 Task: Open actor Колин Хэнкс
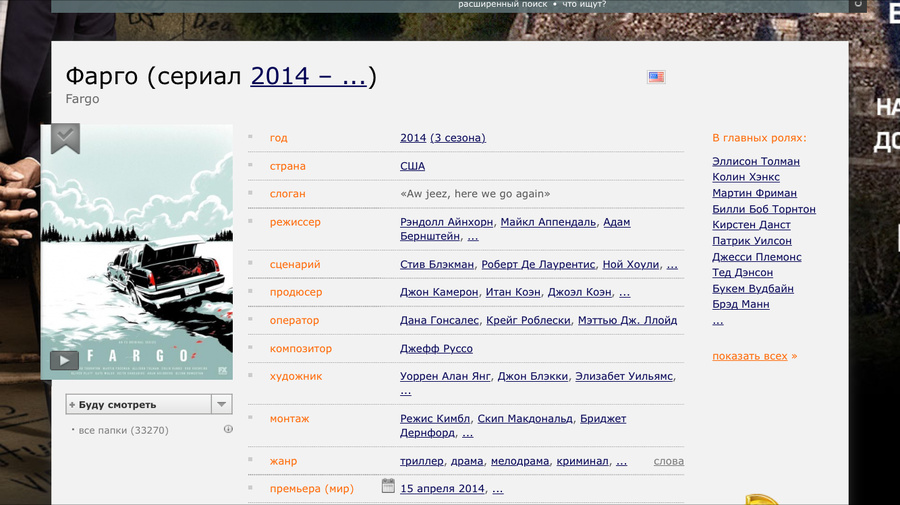[x=746, y=177]
